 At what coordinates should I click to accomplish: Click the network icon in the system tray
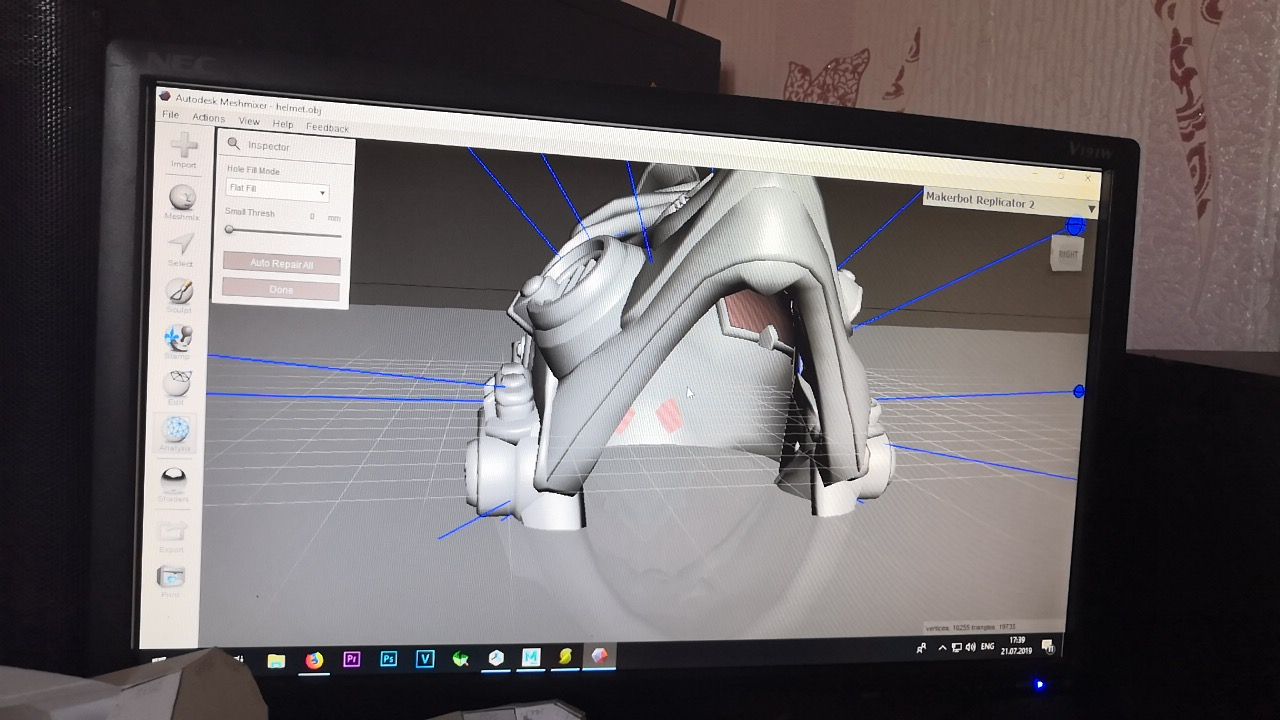[956, 648]
